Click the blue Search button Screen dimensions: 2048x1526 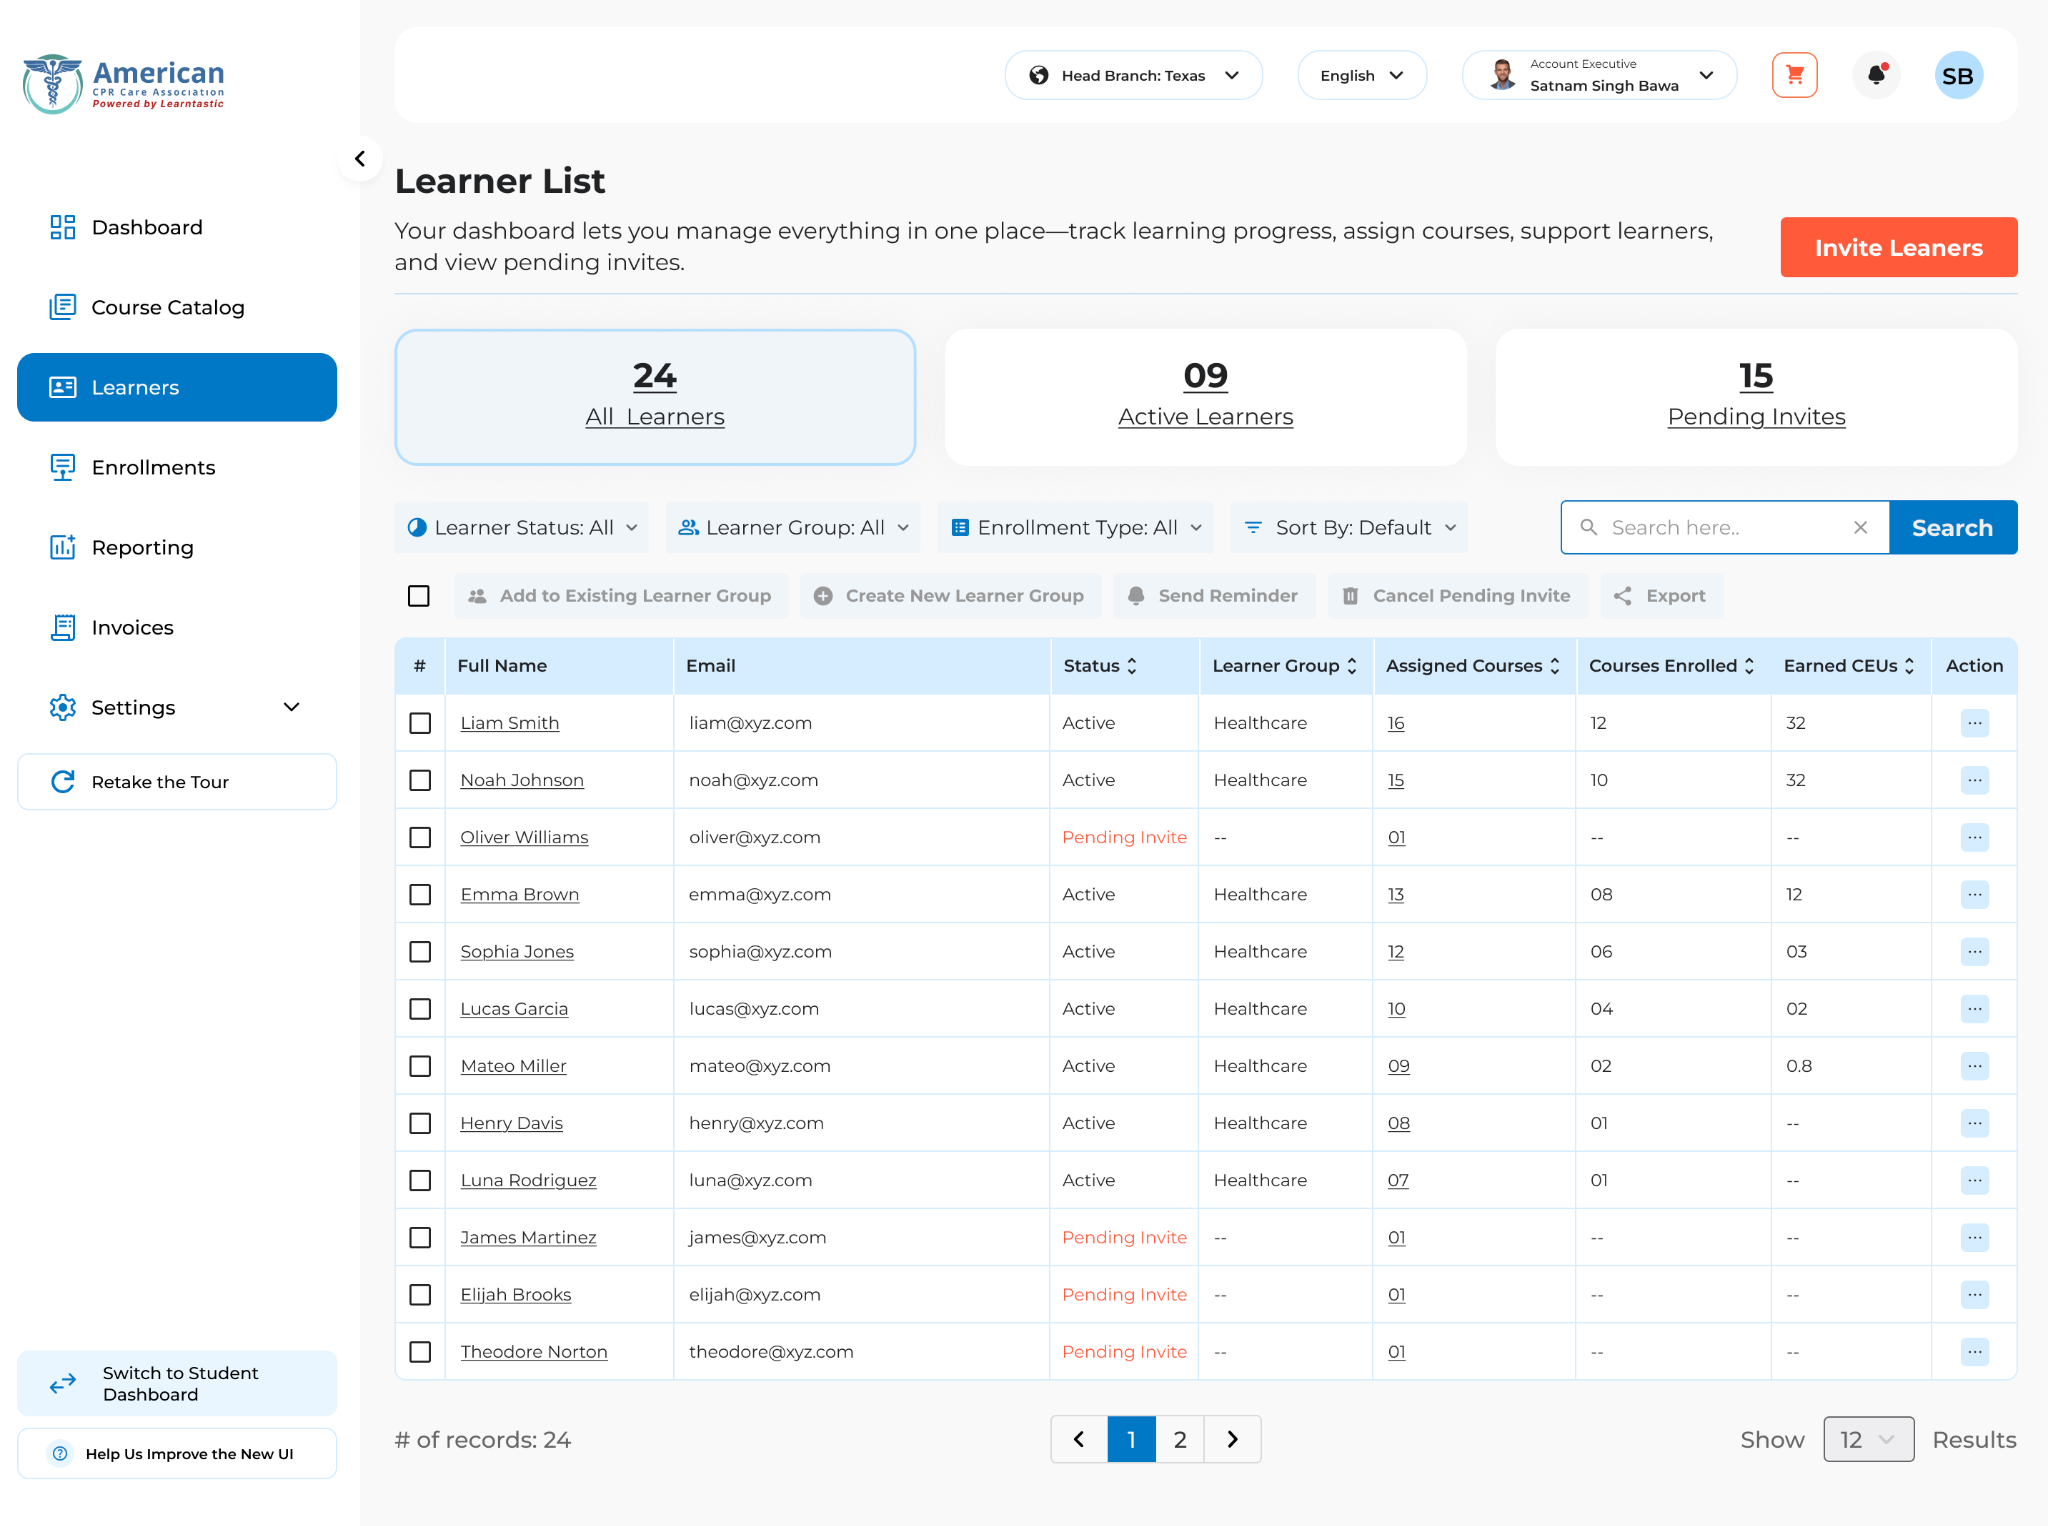(1952, 527)
